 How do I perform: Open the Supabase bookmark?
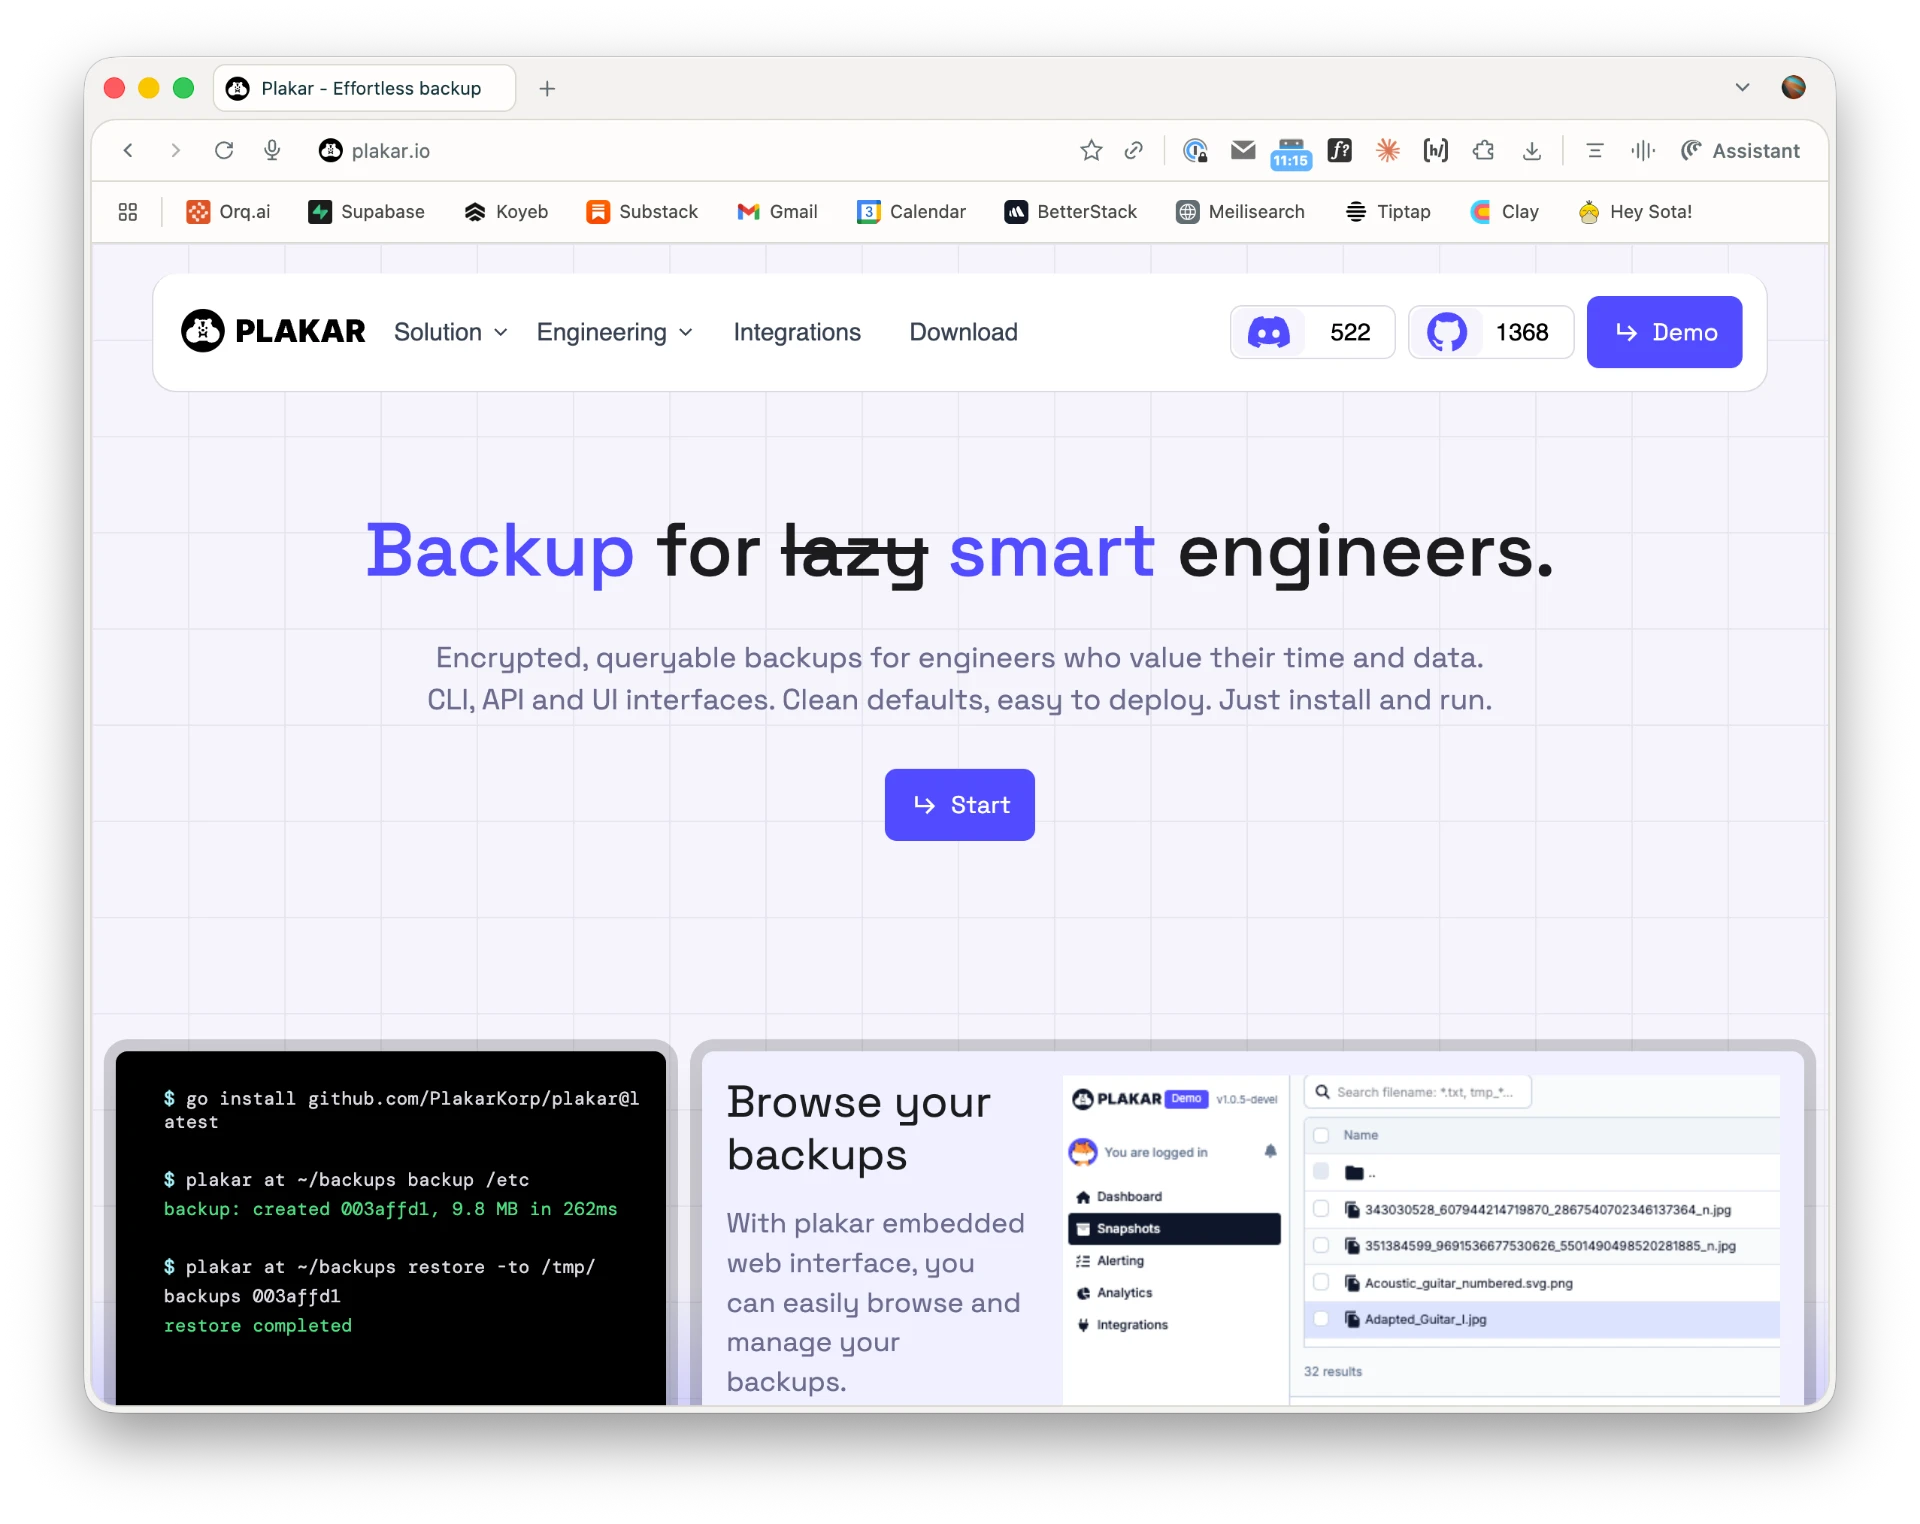(x=367, y=212)
